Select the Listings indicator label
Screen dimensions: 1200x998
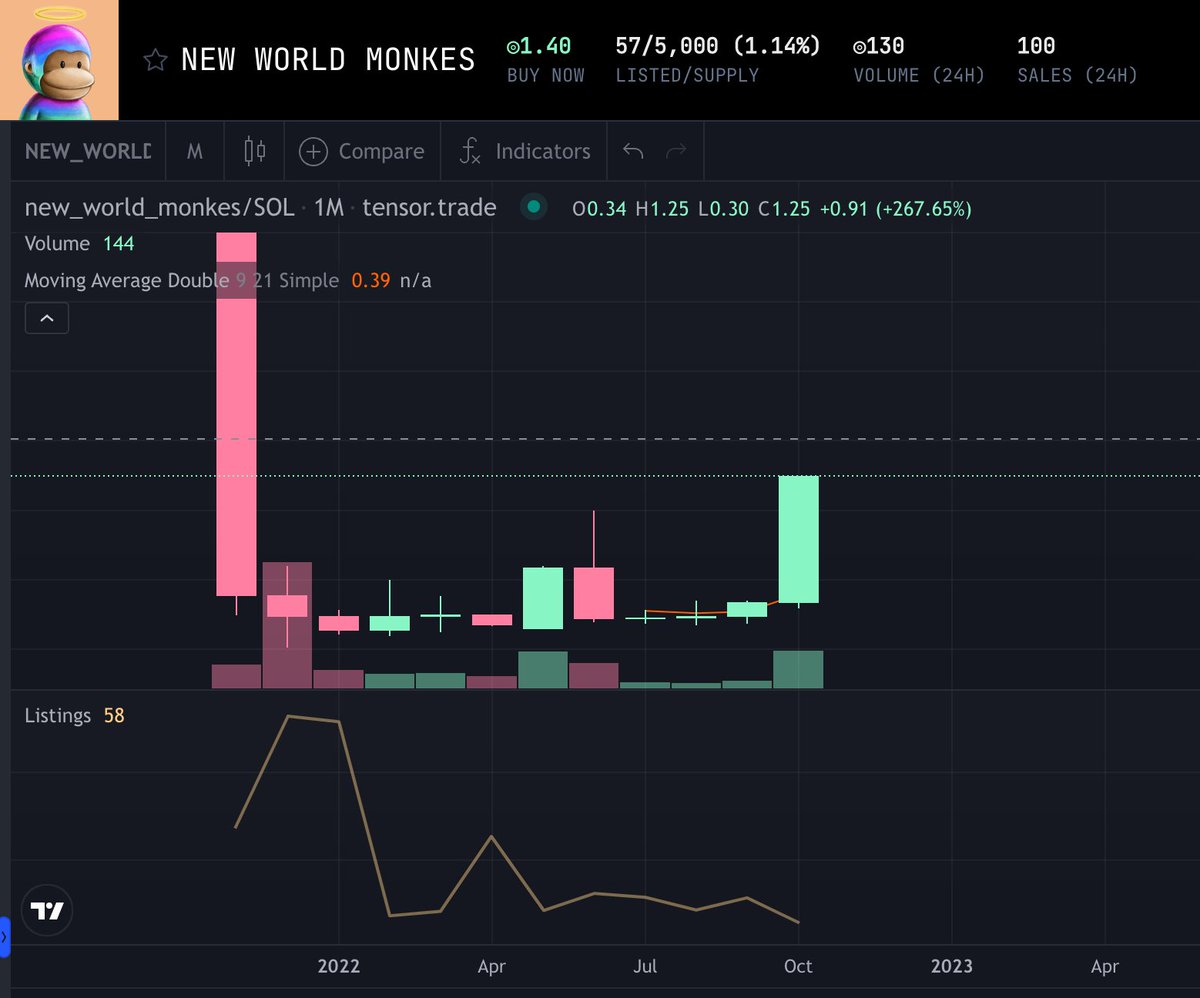coord(57,716)
